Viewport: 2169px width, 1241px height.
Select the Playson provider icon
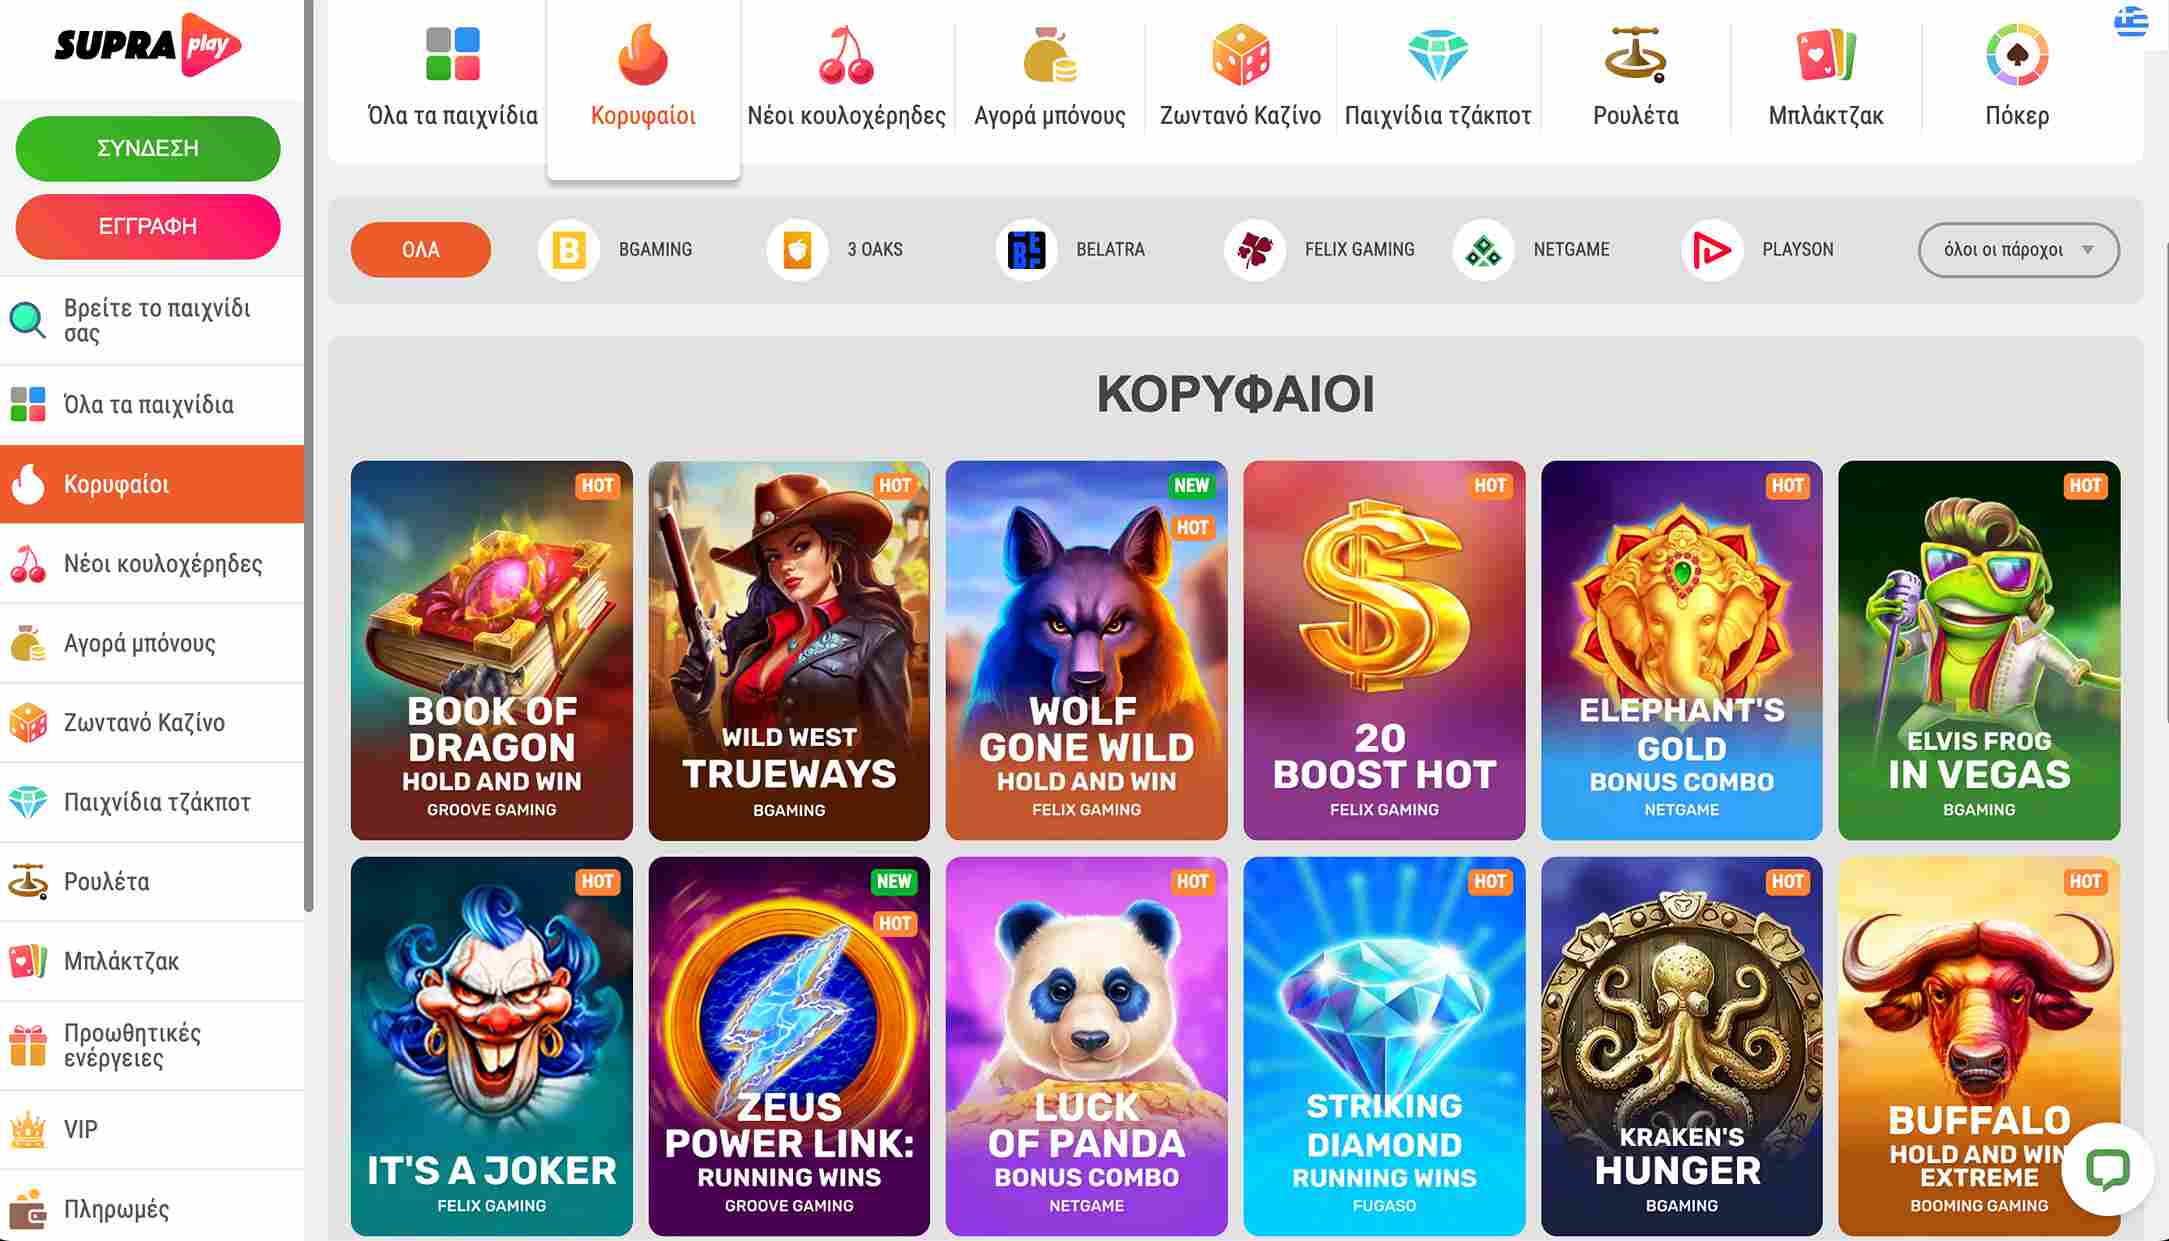tap(1711, 250)
